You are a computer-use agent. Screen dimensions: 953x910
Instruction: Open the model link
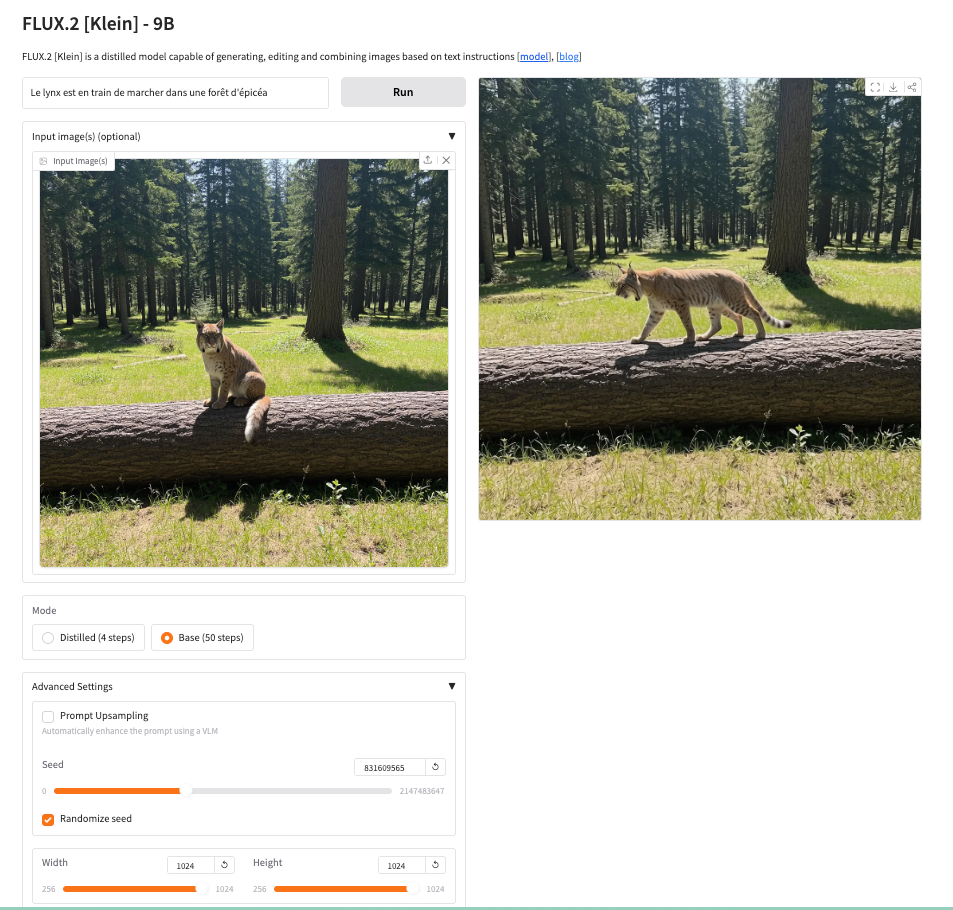click(x=534, y=57)
